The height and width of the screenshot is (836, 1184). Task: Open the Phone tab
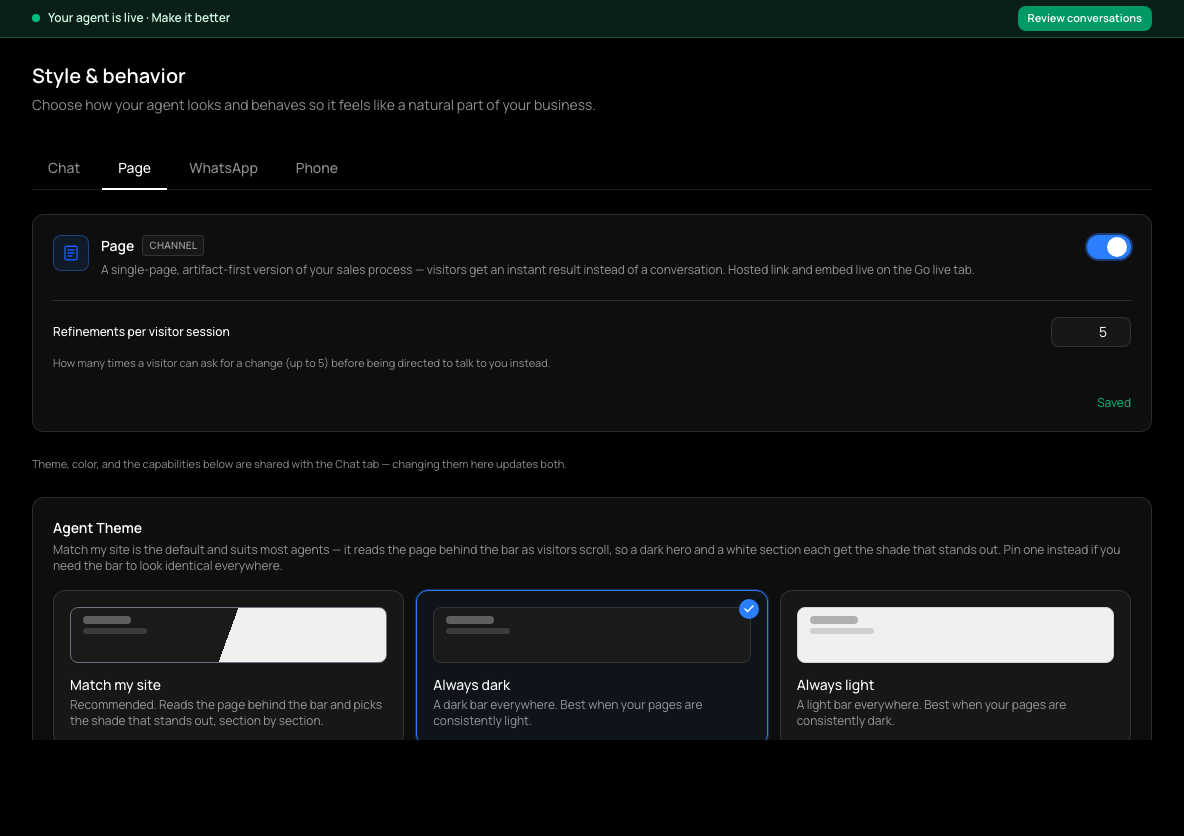pos(316,168)
